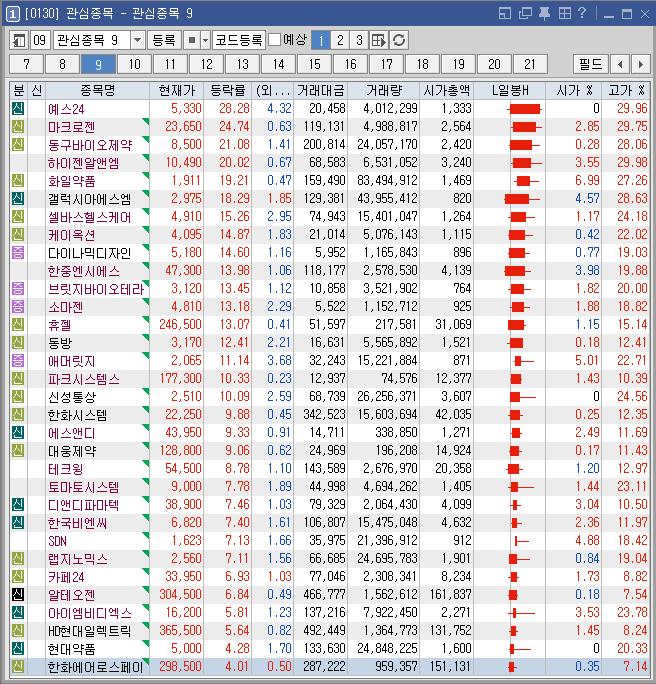This screenshot has height=684, width=656.
Task: Select the 한중엔시에스 stock name
Action: point(83,271)
